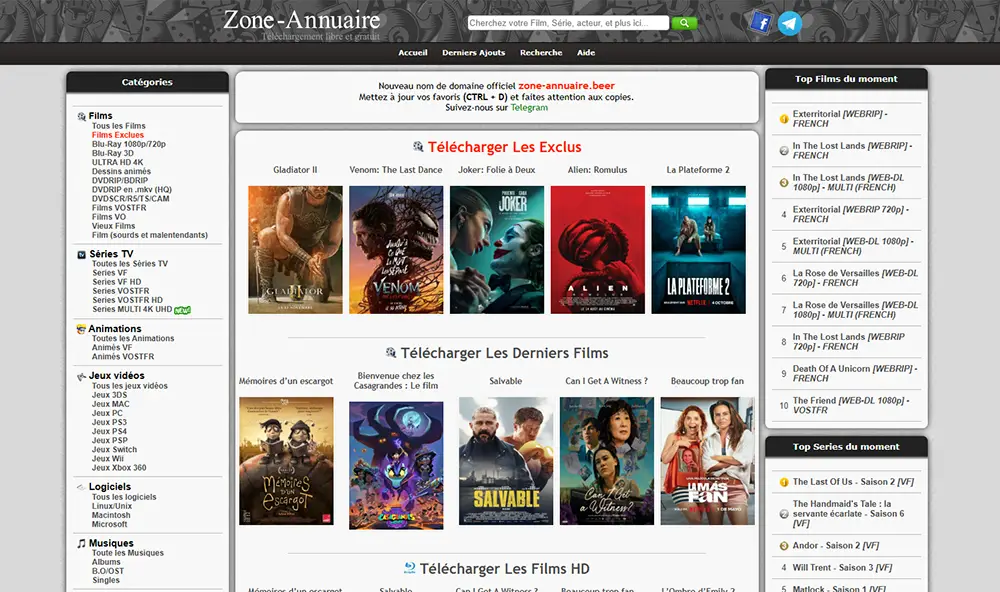Screen dimensions: 1000x592
Task: Open La Plateforme 2 poster
Action: pyautogui.click(x=698, y=249)
